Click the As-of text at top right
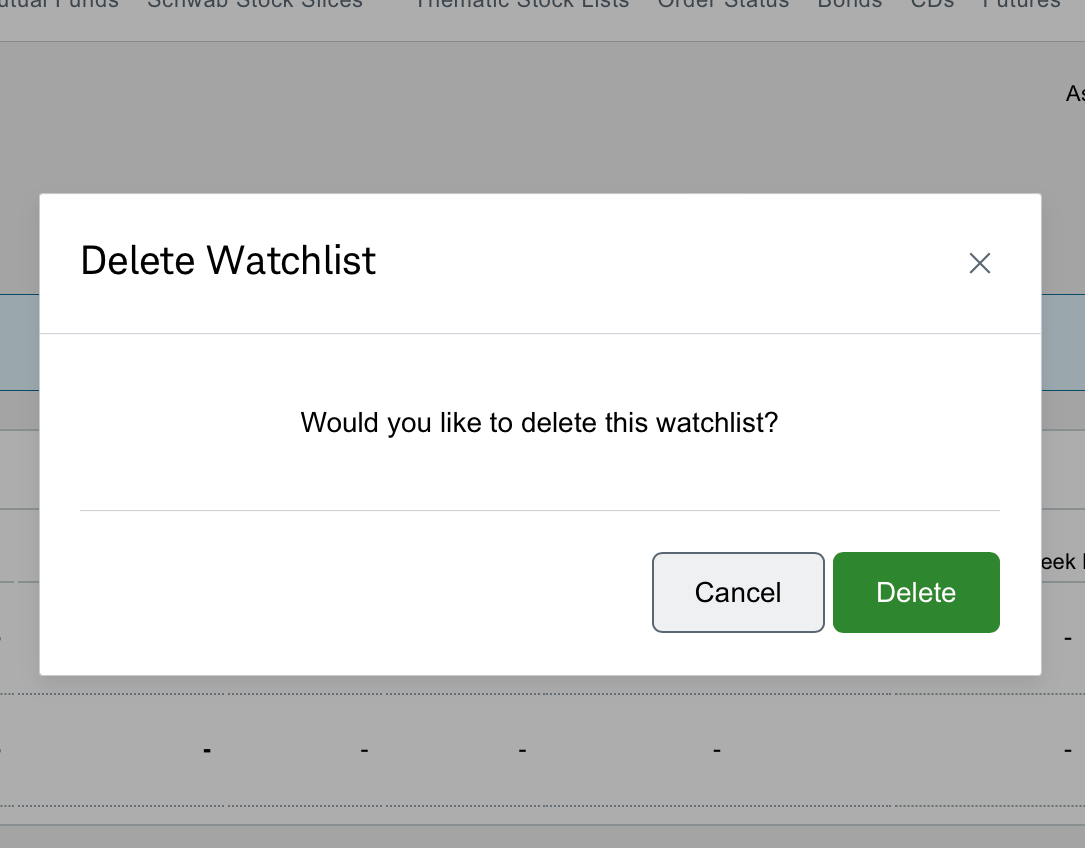 tap(1075, 93)
